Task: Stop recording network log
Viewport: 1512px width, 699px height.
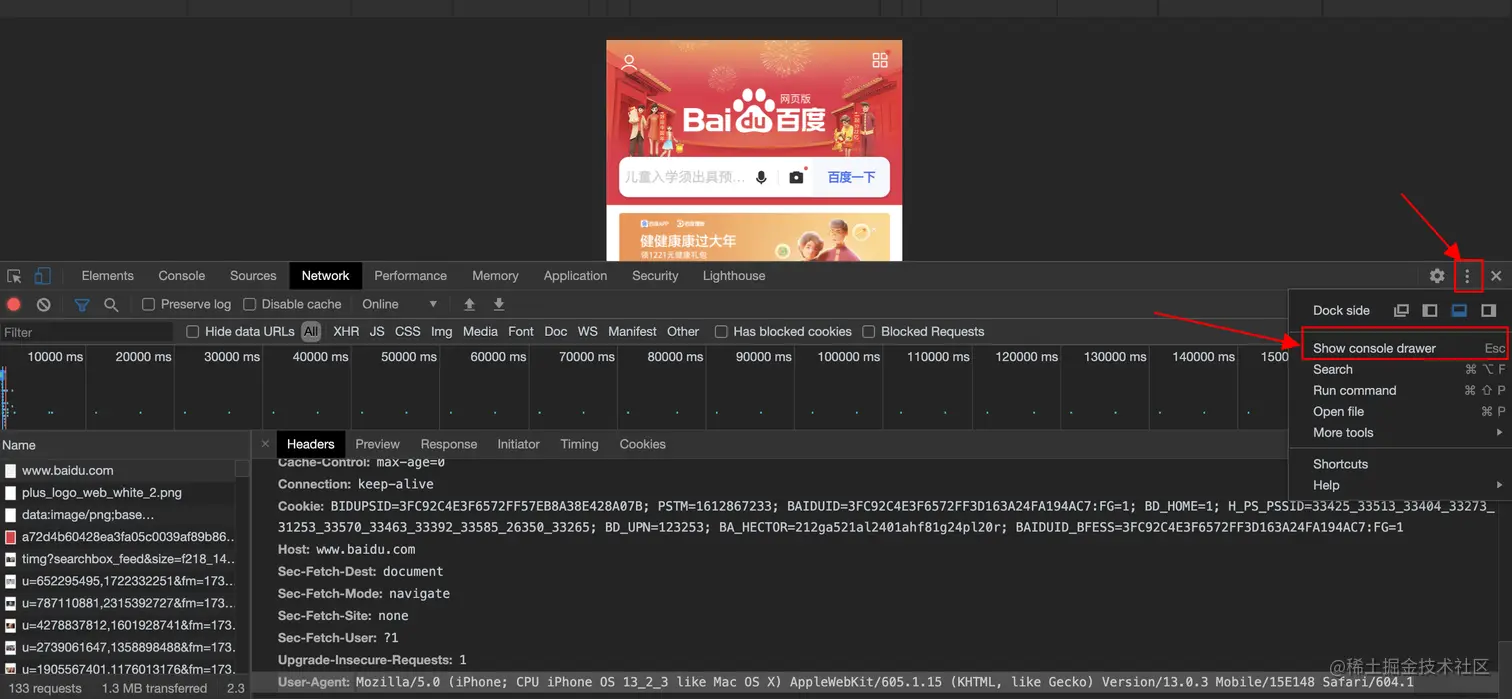Action: (x=14, y=304)
